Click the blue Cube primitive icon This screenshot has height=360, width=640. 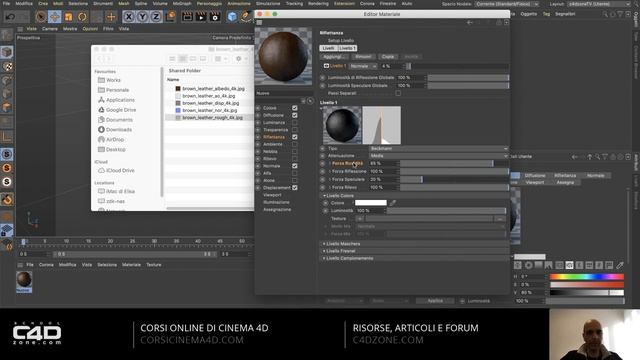click(x=232, y=17)
